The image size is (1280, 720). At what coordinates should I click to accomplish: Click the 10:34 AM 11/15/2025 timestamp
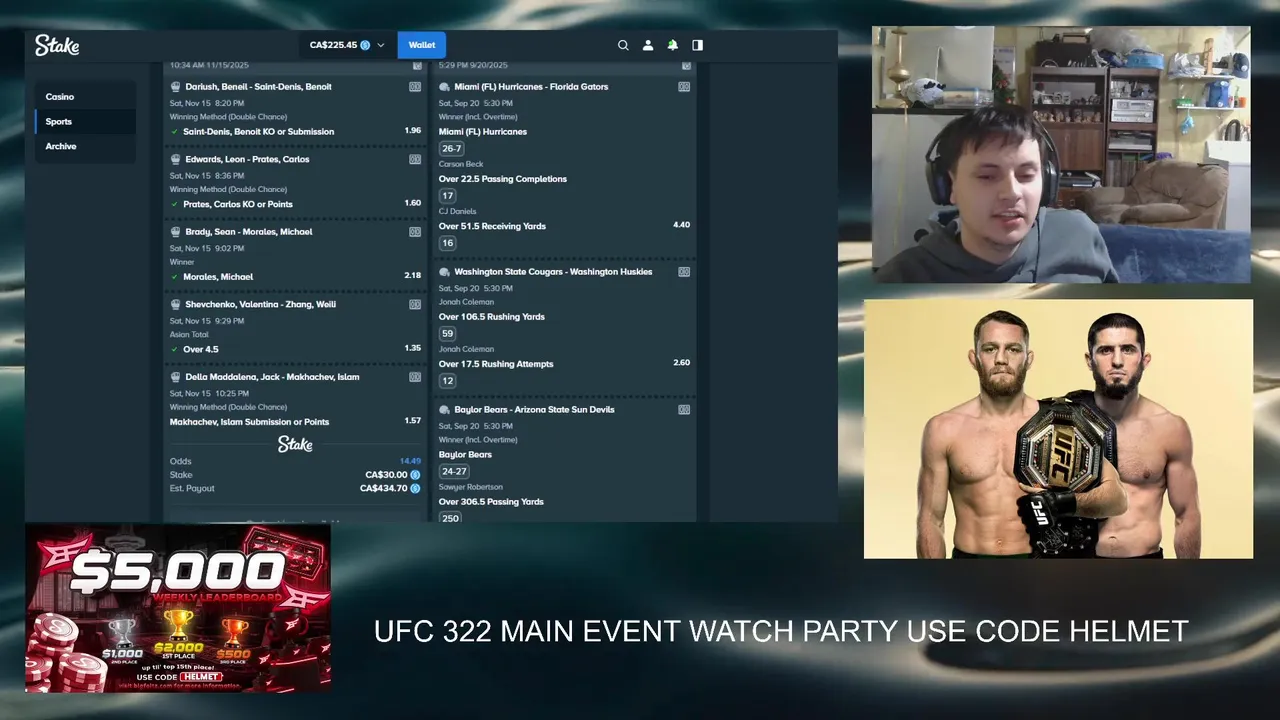tap(209, 66)
